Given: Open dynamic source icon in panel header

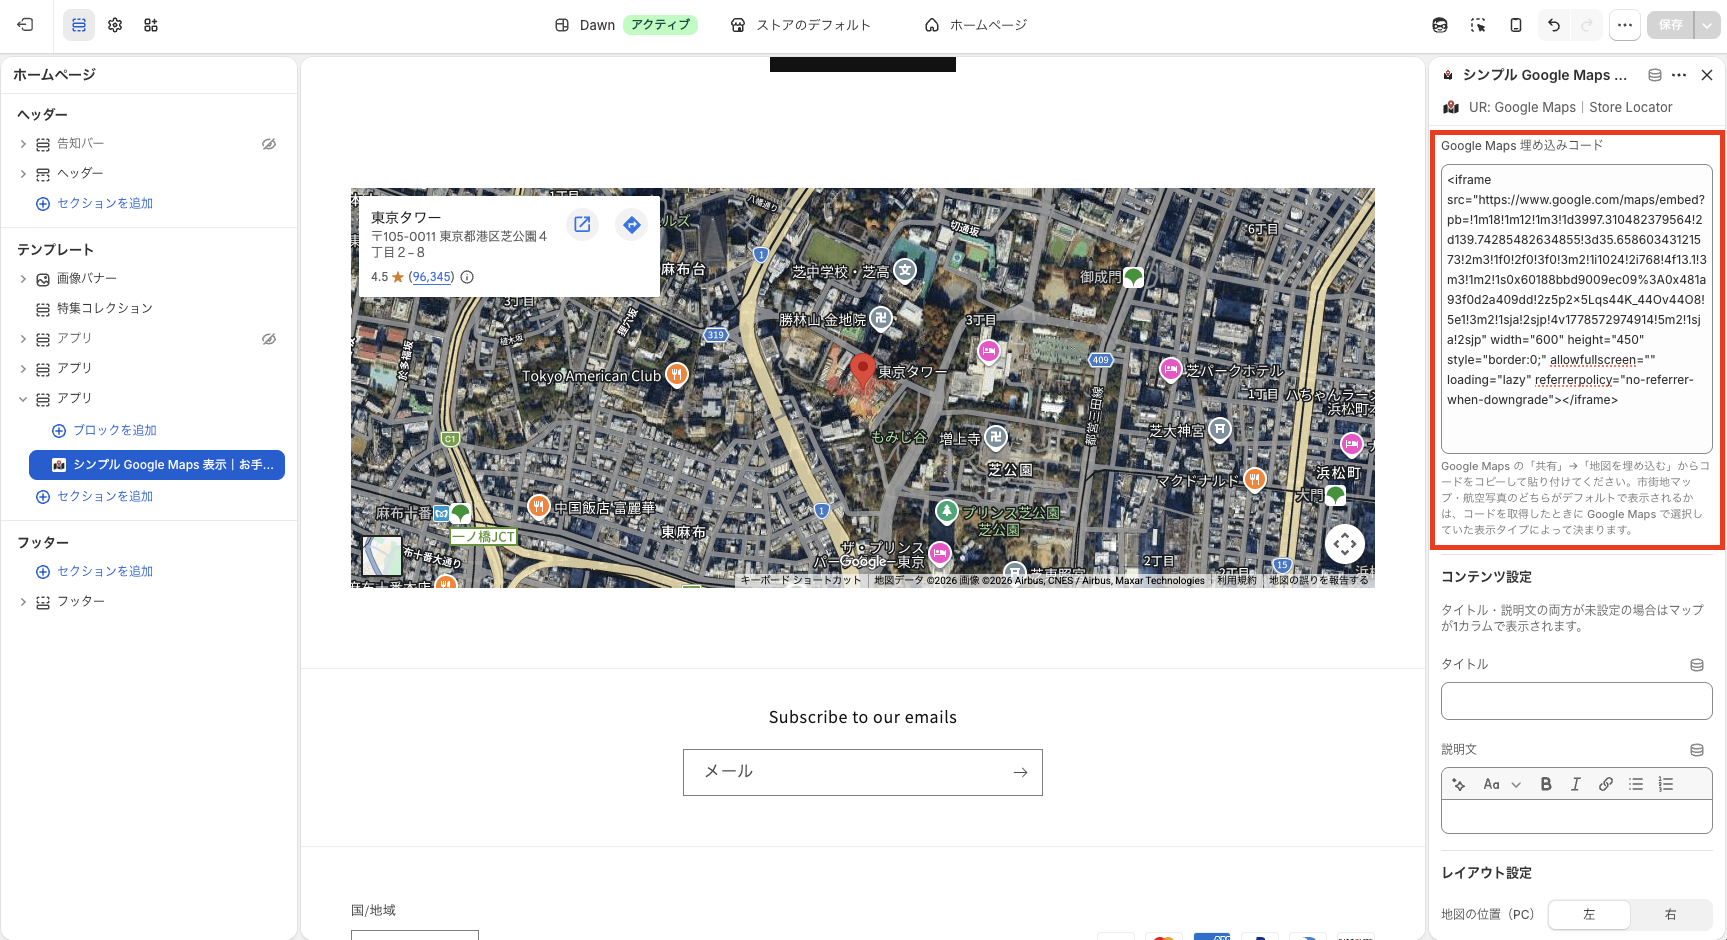Looking at the screenshot, I should 1655,75.
